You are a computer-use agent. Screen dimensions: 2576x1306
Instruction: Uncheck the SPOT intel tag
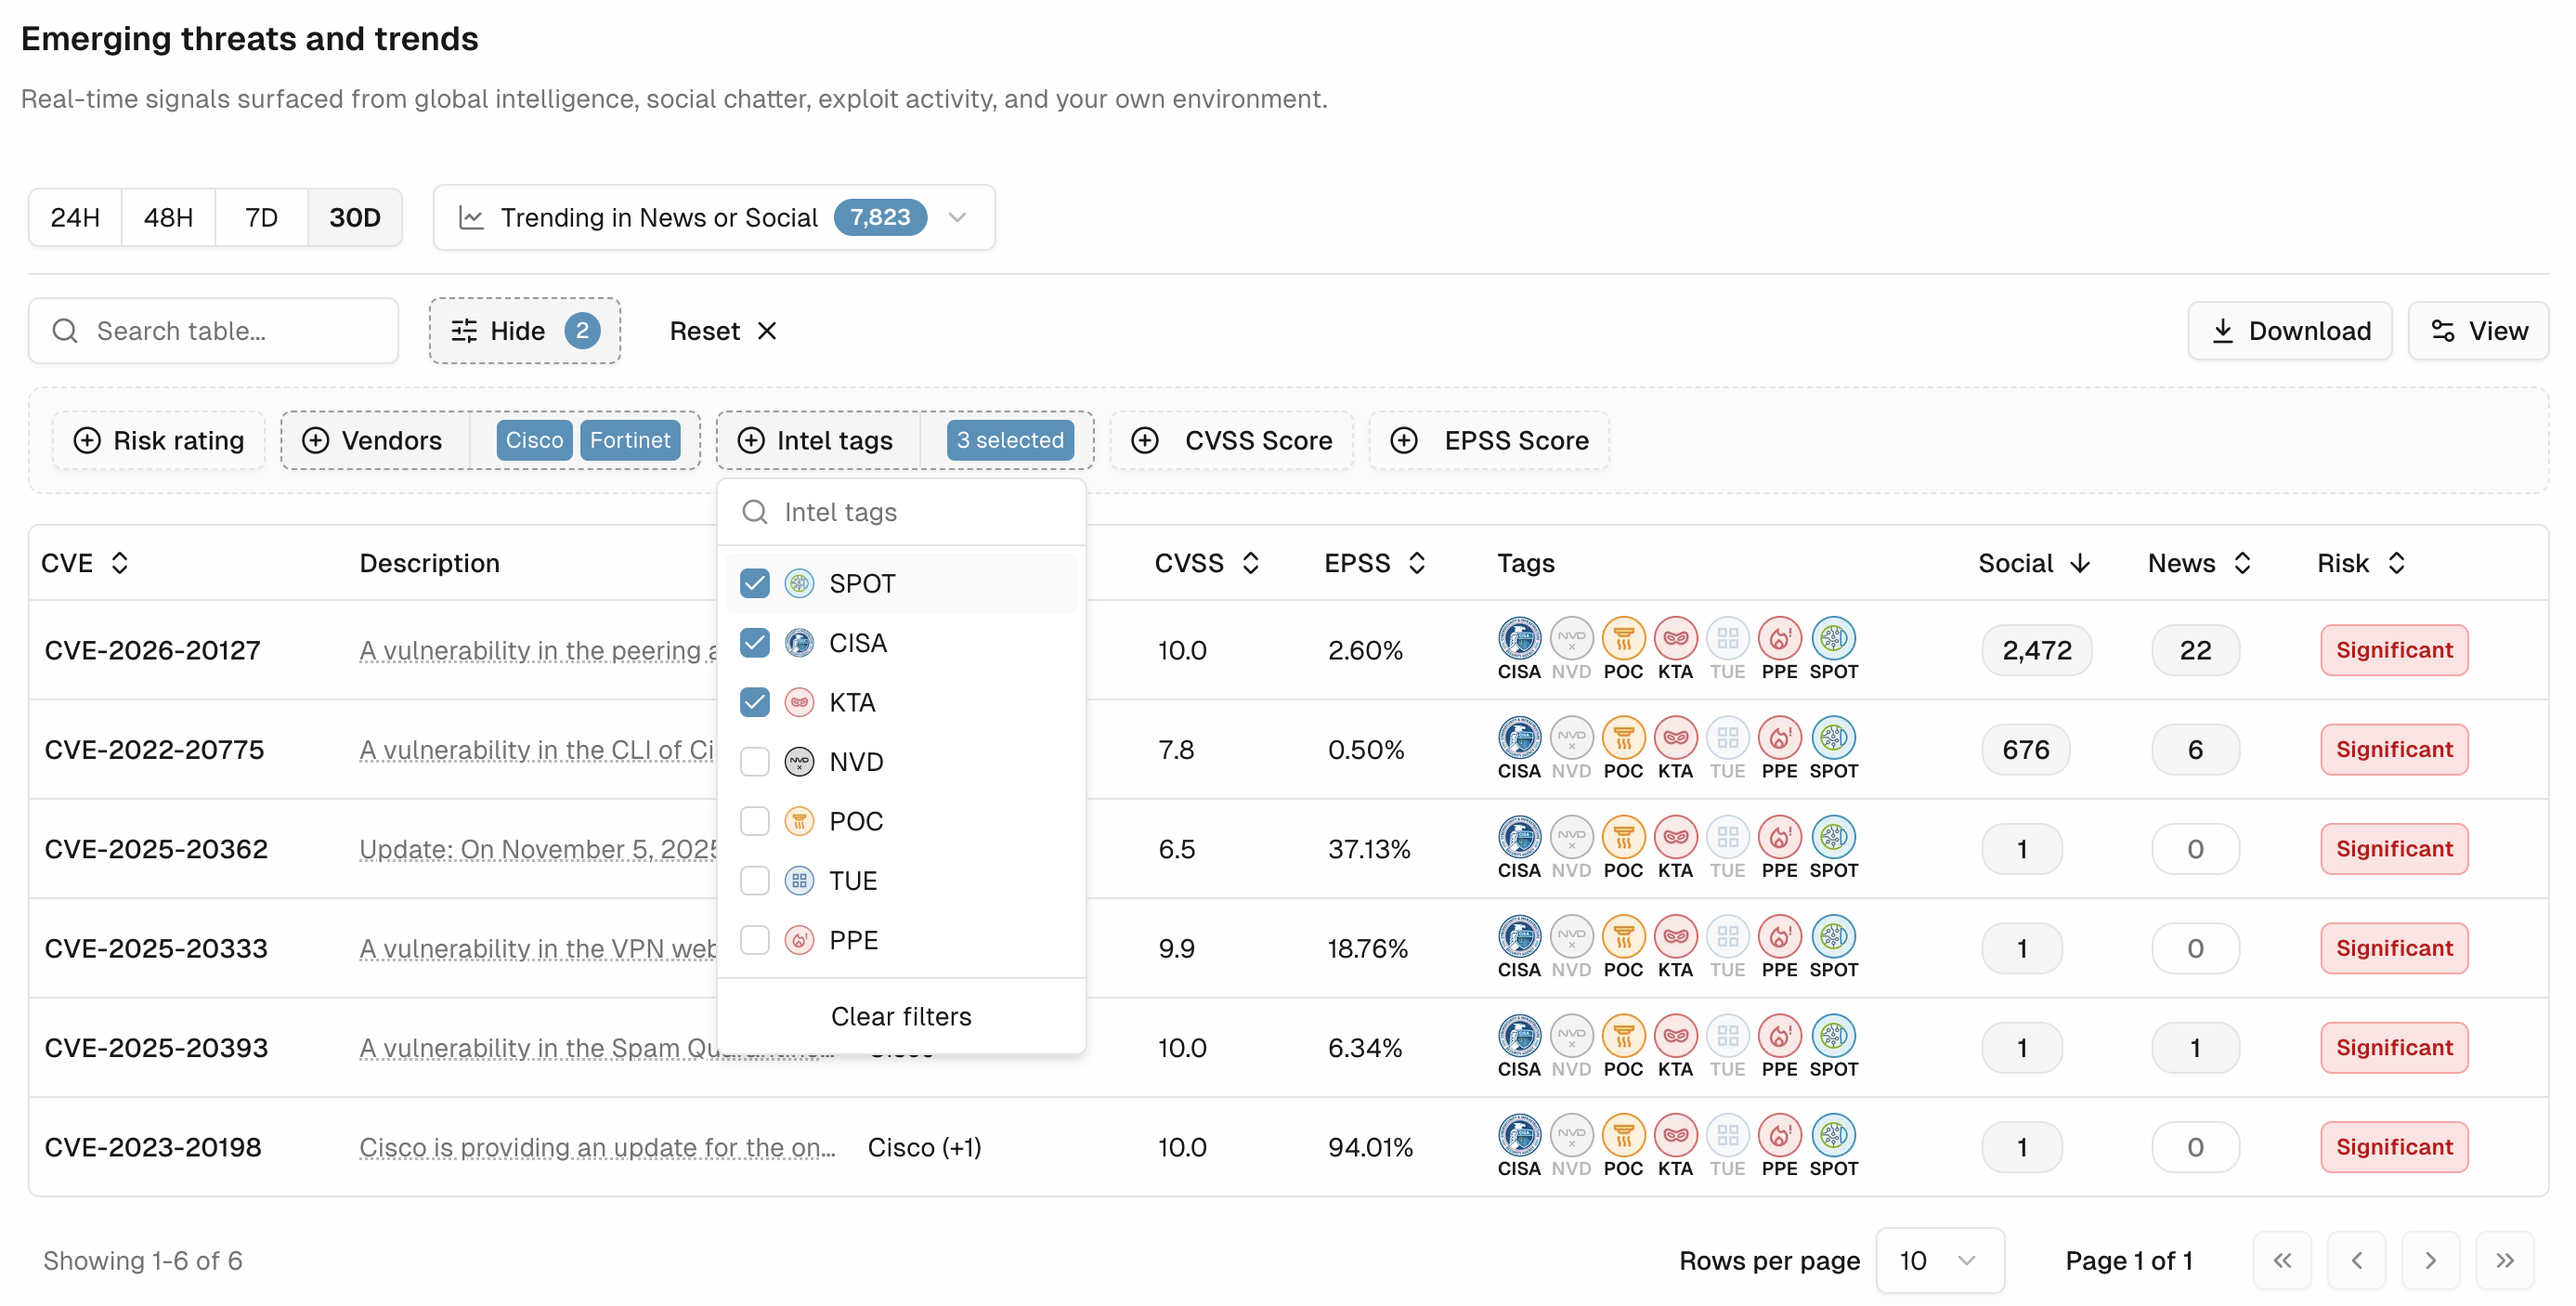click(x=755, y=583)
